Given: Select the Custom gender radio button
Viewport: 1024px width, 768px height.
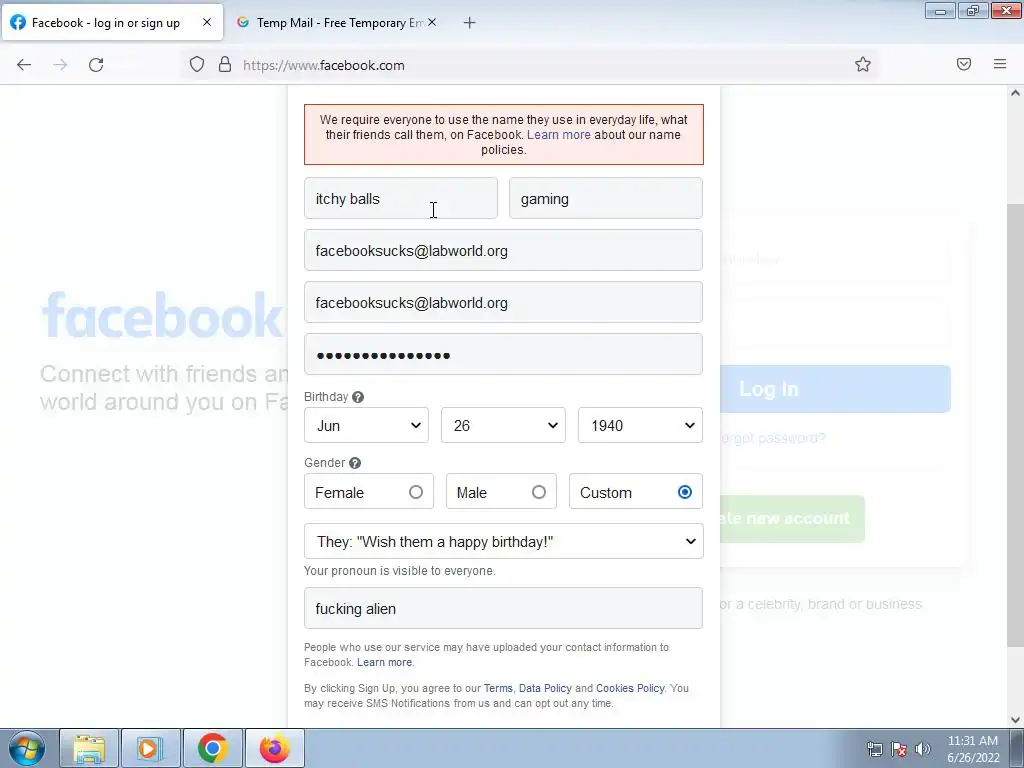Looking at the screenshot, I should point(685,492).
